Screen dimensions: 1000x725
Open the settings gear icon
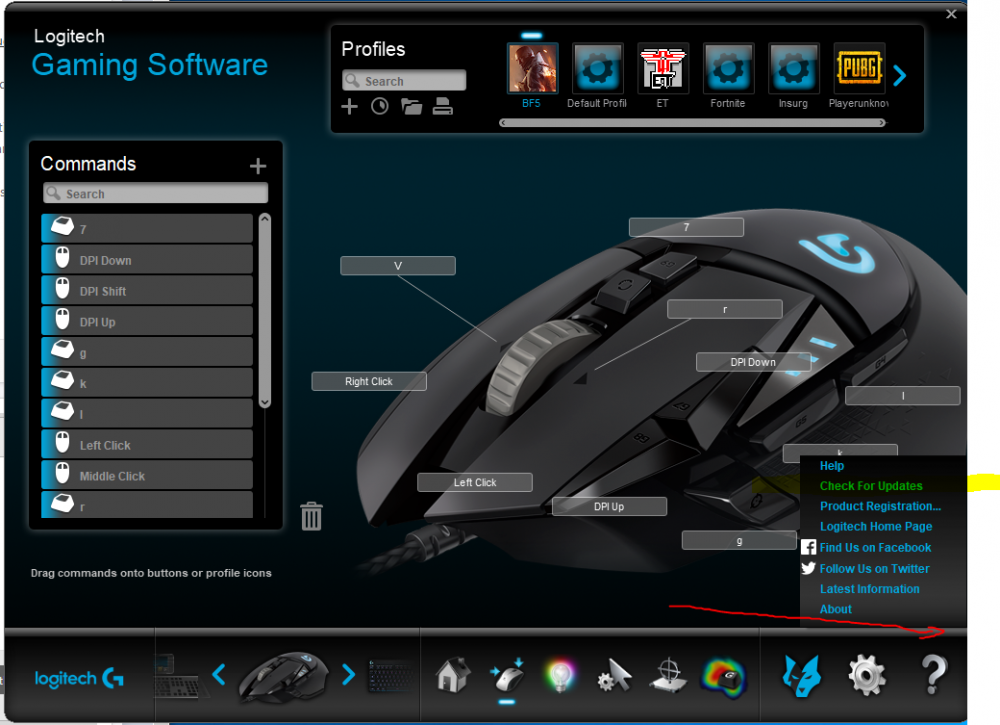(867, 676)
